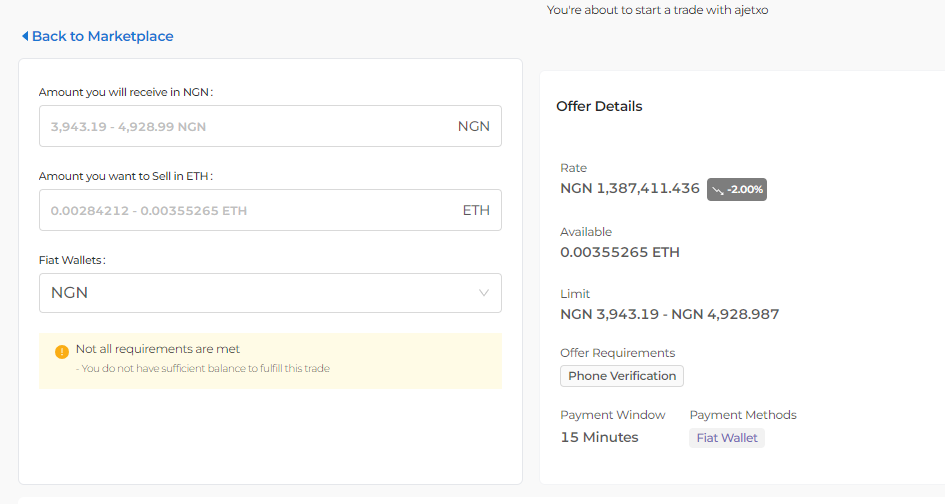Click the limit range NGN 3,943.19 - NGN 4,928.987
This screenshot has width=945, height=504.
click(x=669, y=314)
